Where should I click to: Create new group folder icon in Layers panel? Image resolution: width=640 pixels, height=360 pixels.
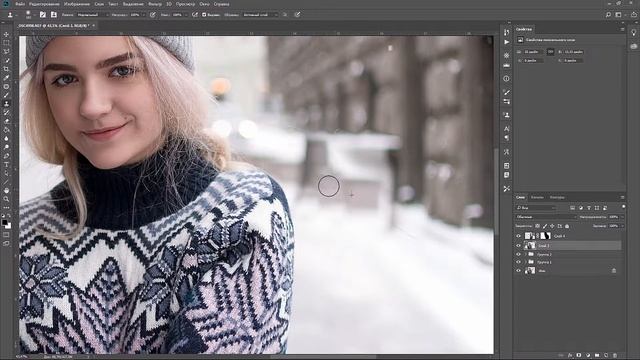click(597, 356)
